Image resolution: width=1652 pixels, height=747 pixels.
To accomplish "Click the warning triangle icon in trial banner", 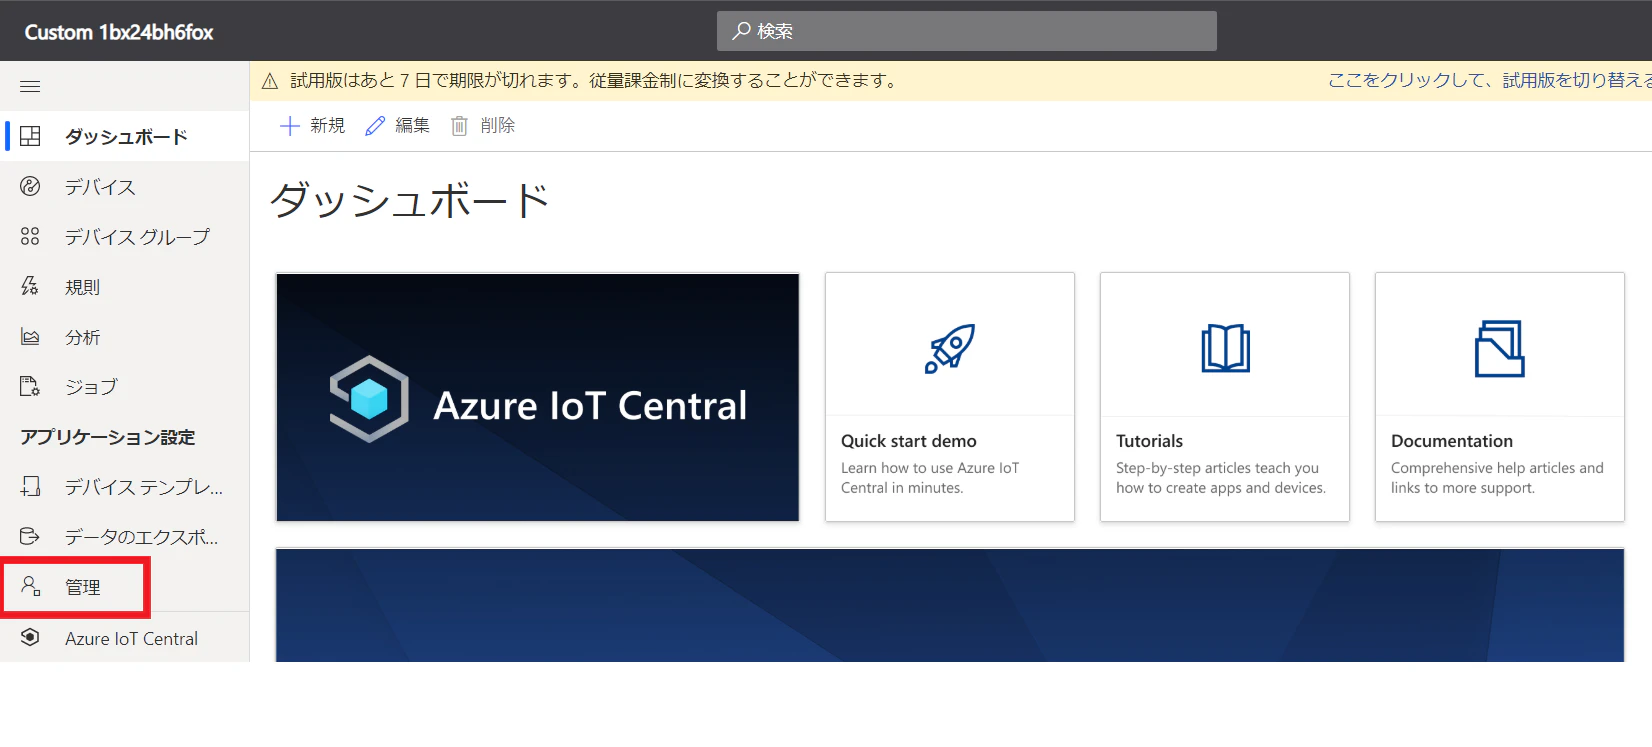I will [270, 81].
